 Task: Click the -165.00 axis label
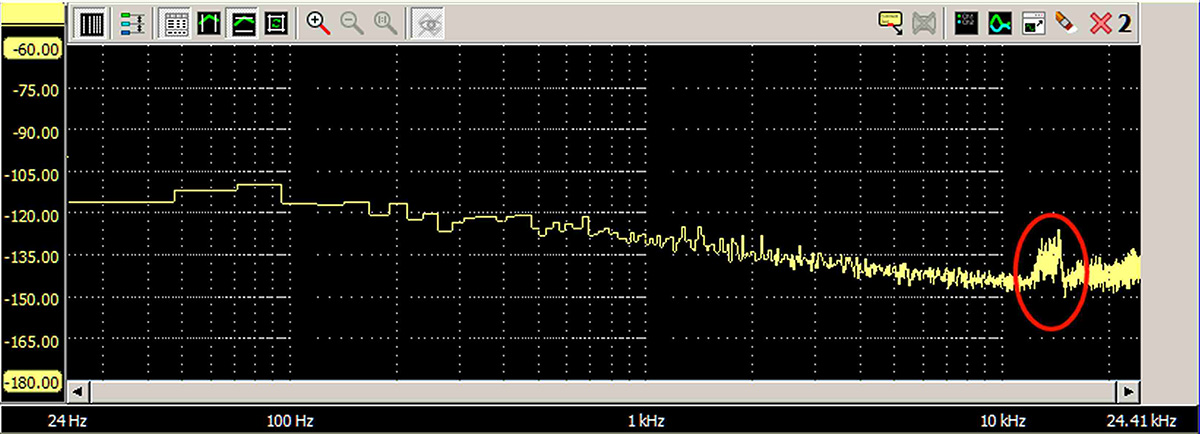click(35, 341)
